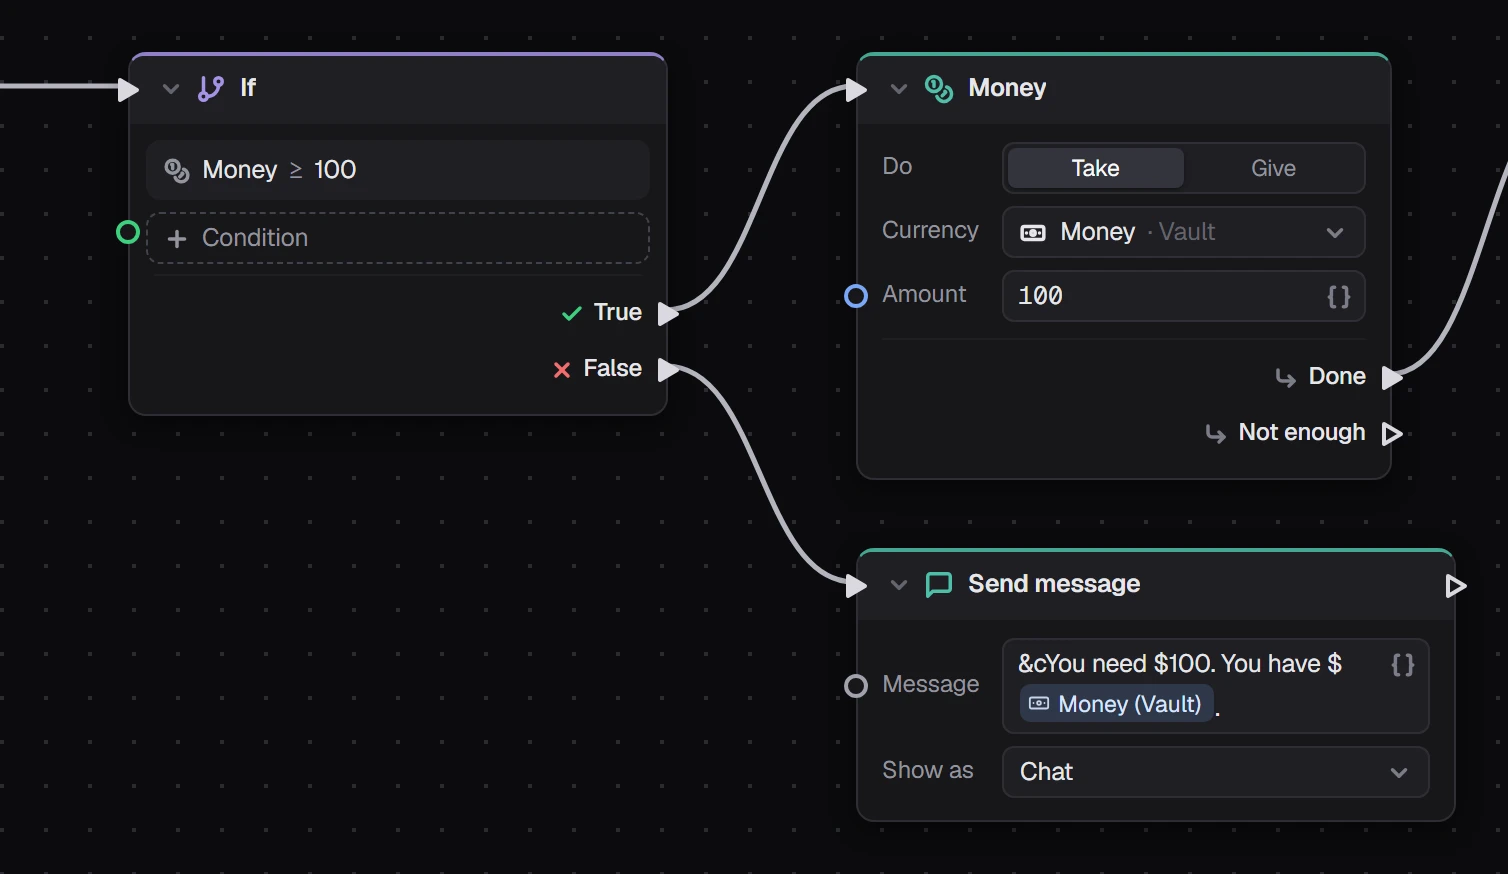1508x874 pixels.
Task: Click the If node input arrow port
Action: click(x=128, y=89)
